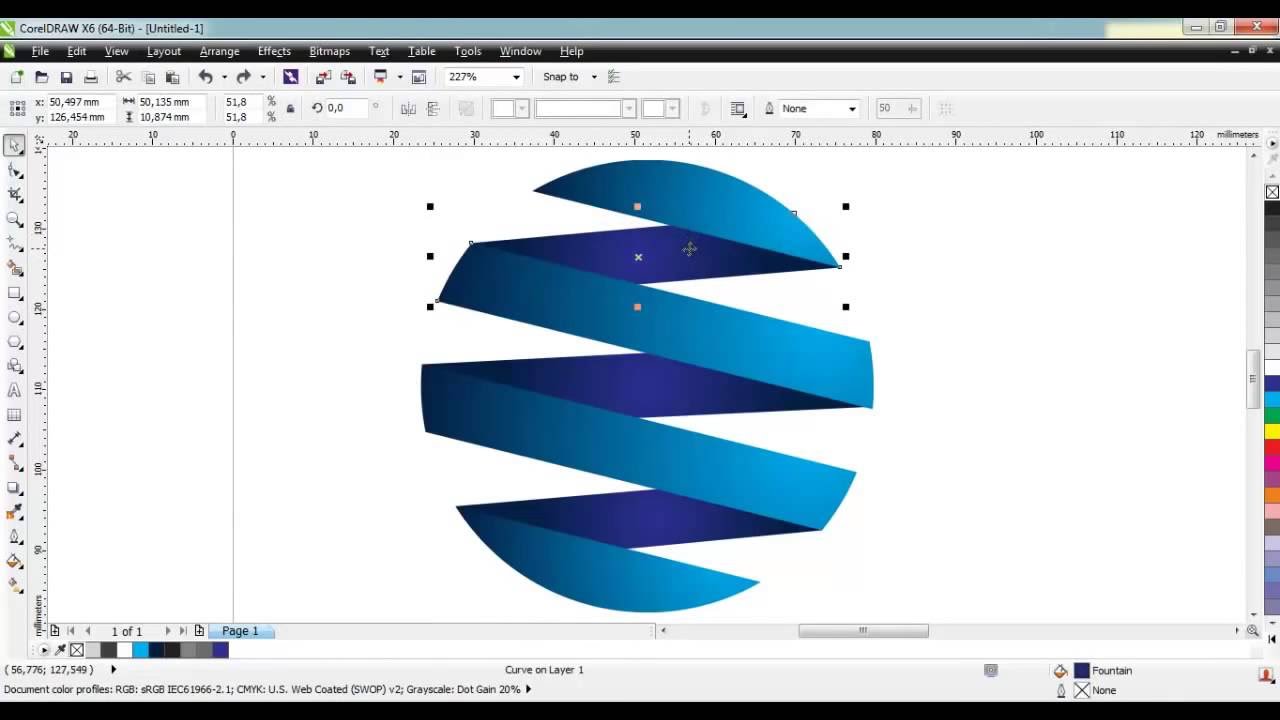The height and width of the screenshot is (720, 1280).
Task: Switch to the Page 1 tab
Action: [240, 631]
